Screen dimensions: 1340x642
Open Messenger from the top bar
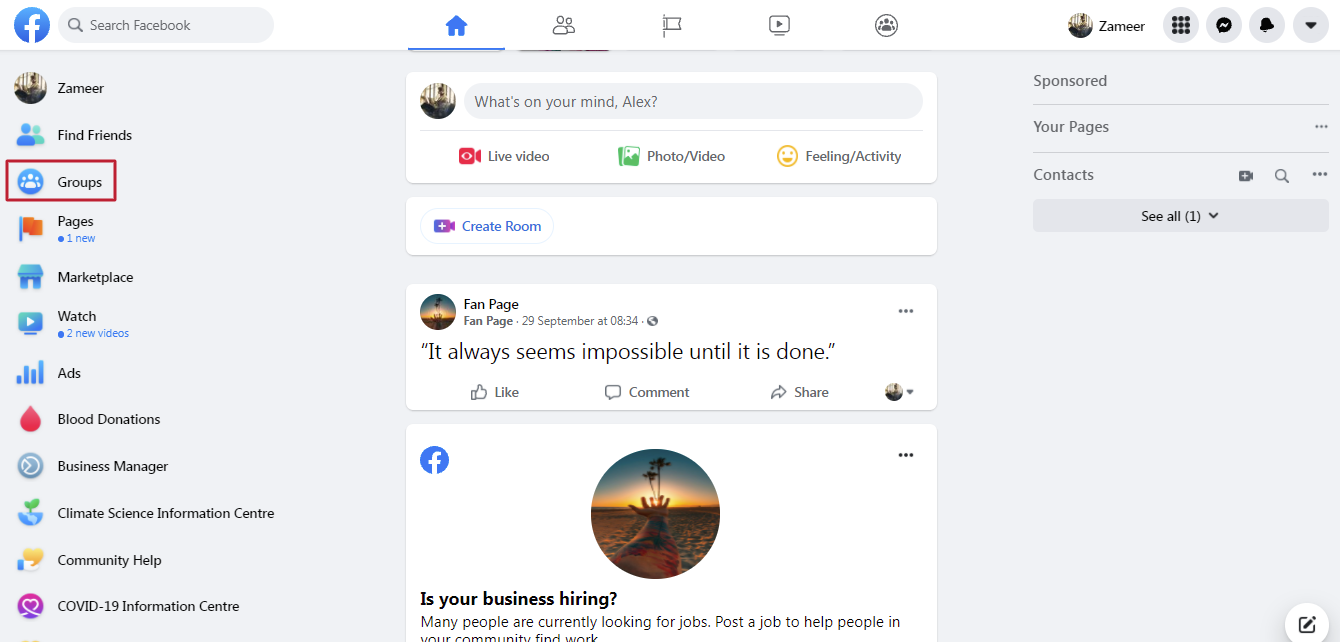[x=1224, y=25]
